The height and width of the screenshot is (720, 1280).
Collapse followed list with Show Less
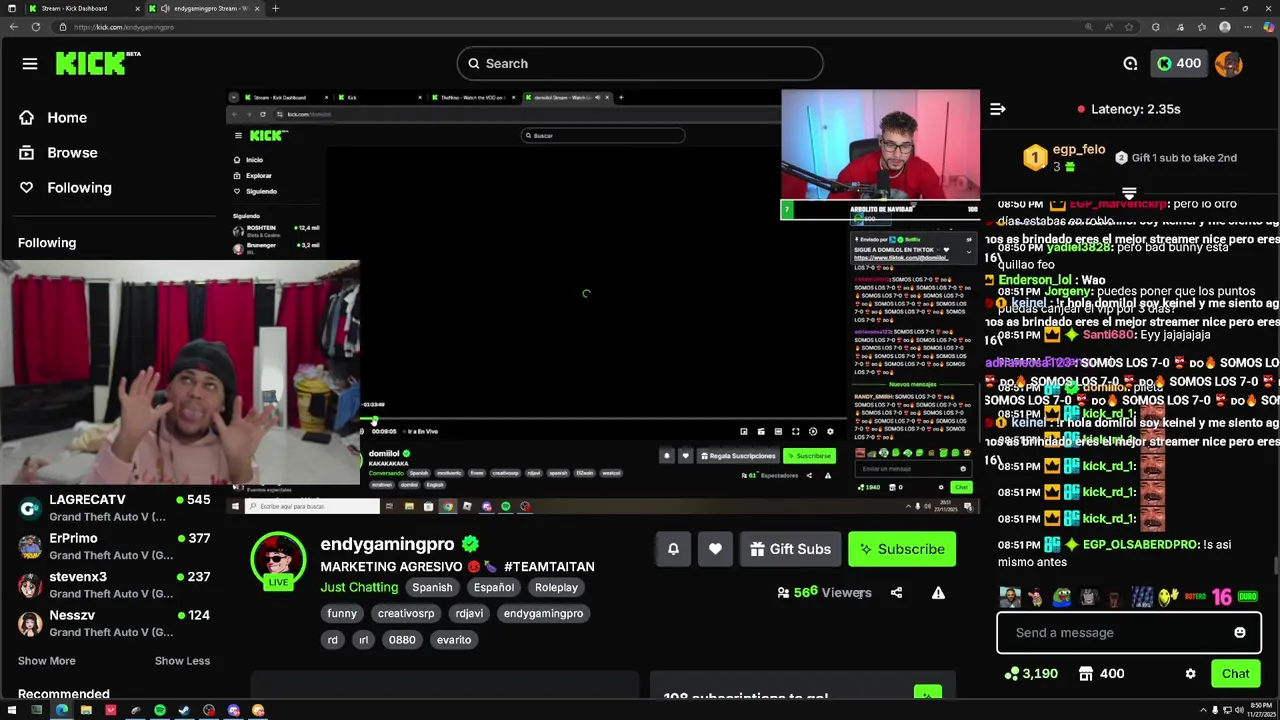[182, 661]
